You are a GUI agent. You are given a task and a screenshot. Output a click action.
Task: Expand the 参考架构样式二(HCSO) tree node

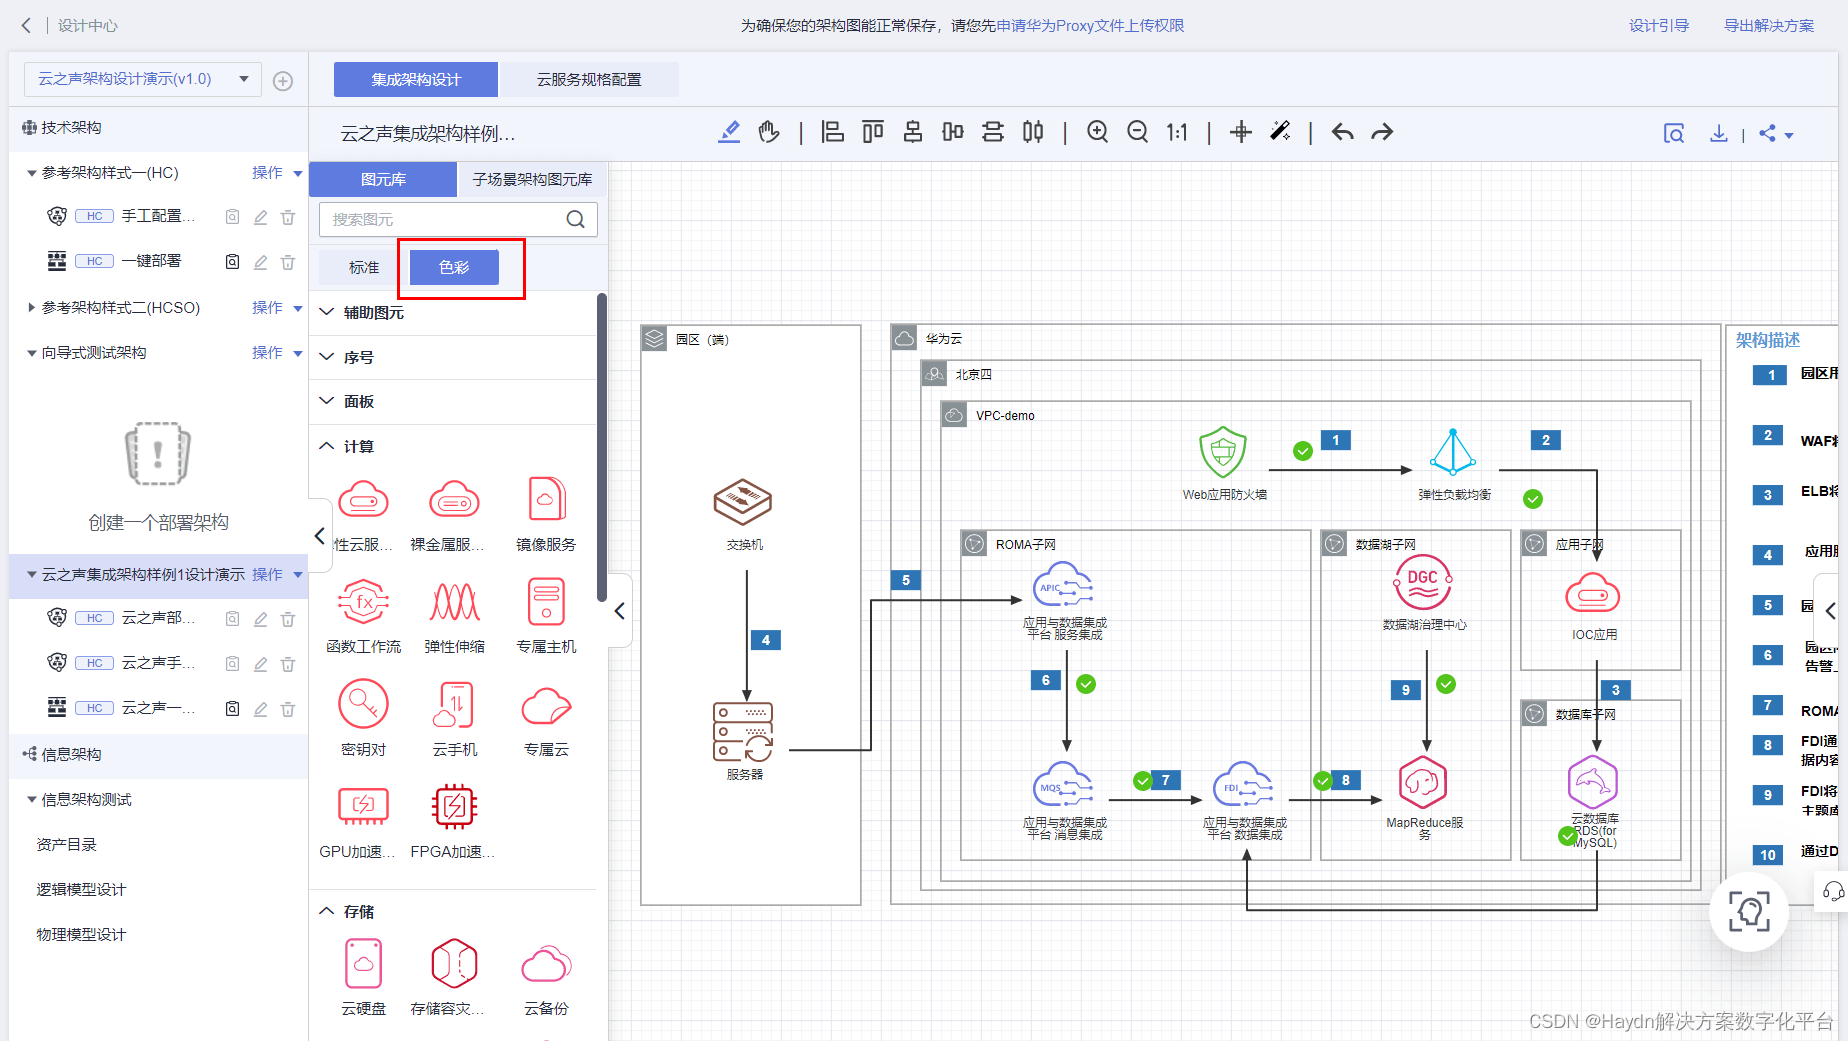point(32,308)
